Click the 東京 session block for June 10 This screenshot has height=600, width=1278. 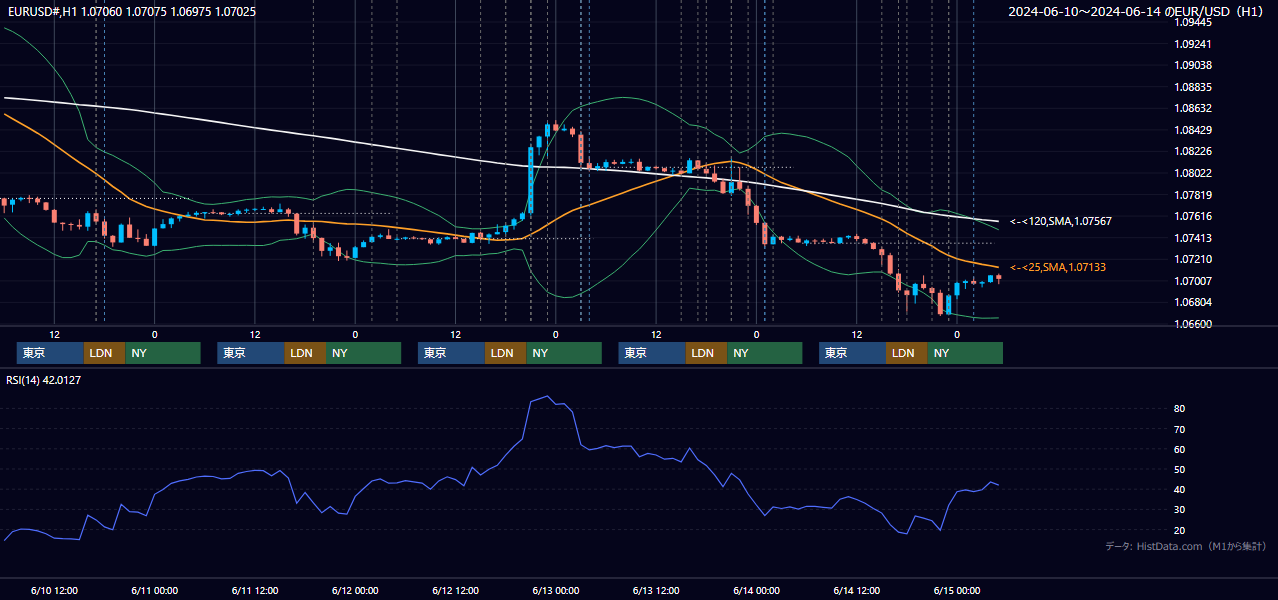50,353
